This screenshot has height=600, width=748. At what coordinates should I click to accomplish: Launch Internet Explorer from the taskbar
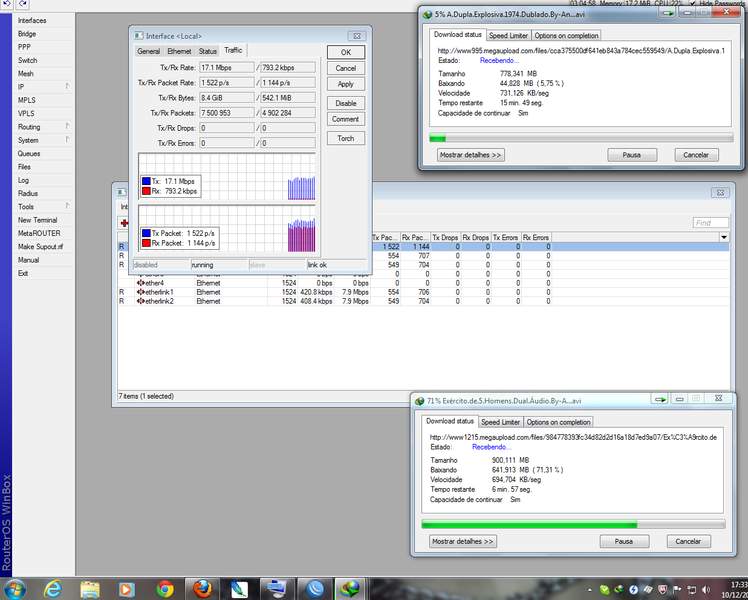pyautogui.click(x=52, y=590)
